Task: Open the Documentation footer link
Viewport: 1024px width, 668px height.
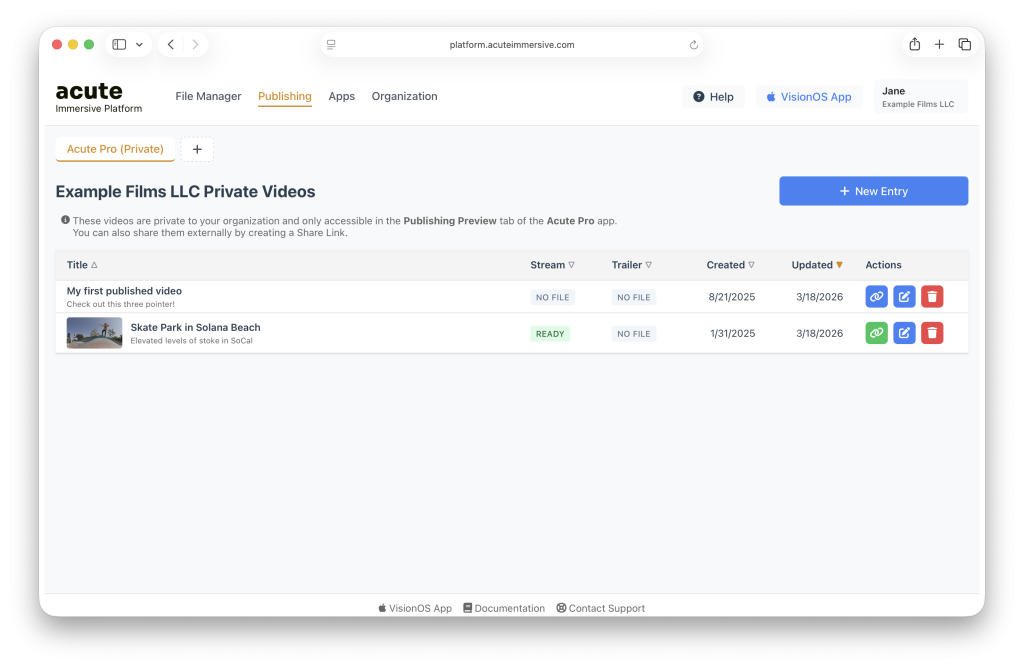Action: coord(503,608)
